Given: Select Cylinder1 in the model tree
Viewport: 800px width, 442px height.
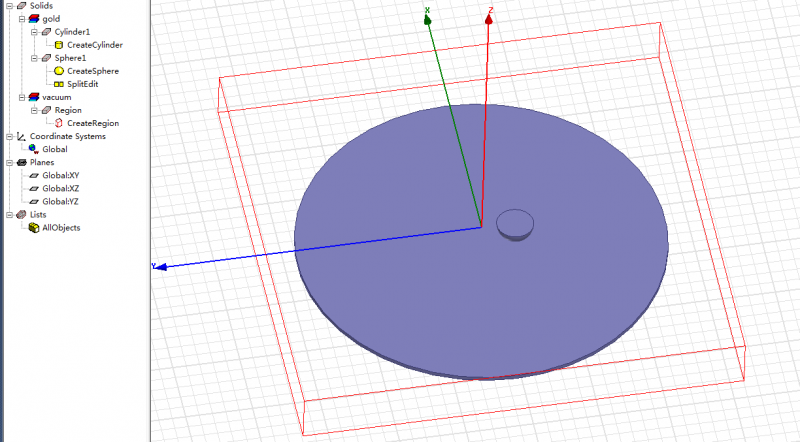Looking at the screenshot, I should [72, 32].
